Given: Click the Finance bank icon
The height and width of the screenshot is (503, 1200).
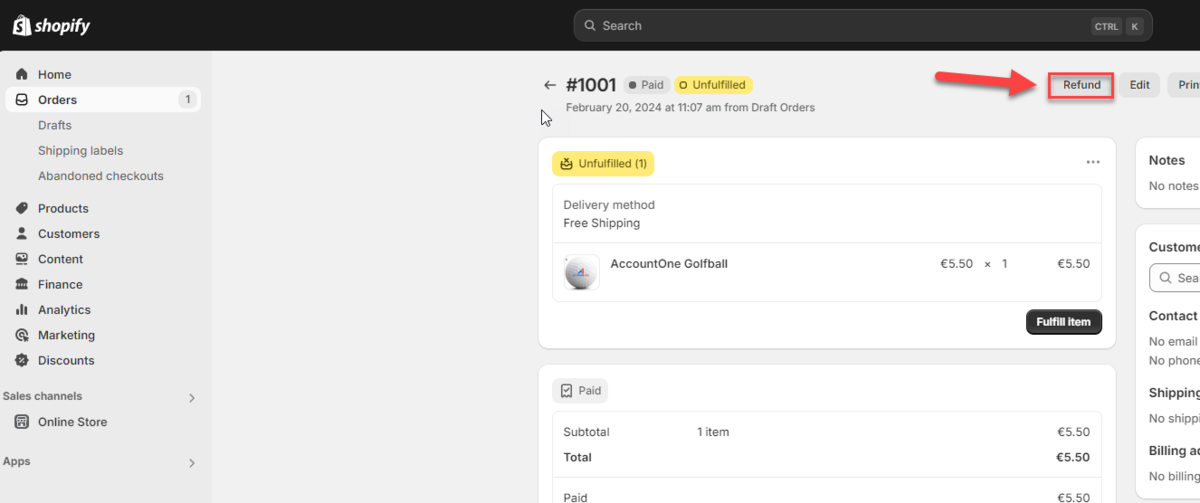Looking at the screenshot, I should (22, 284).
